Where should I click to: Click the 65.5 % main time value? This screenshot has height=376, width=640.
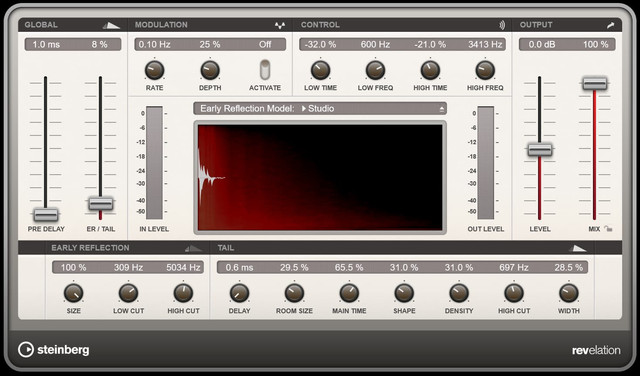point(349,268)
